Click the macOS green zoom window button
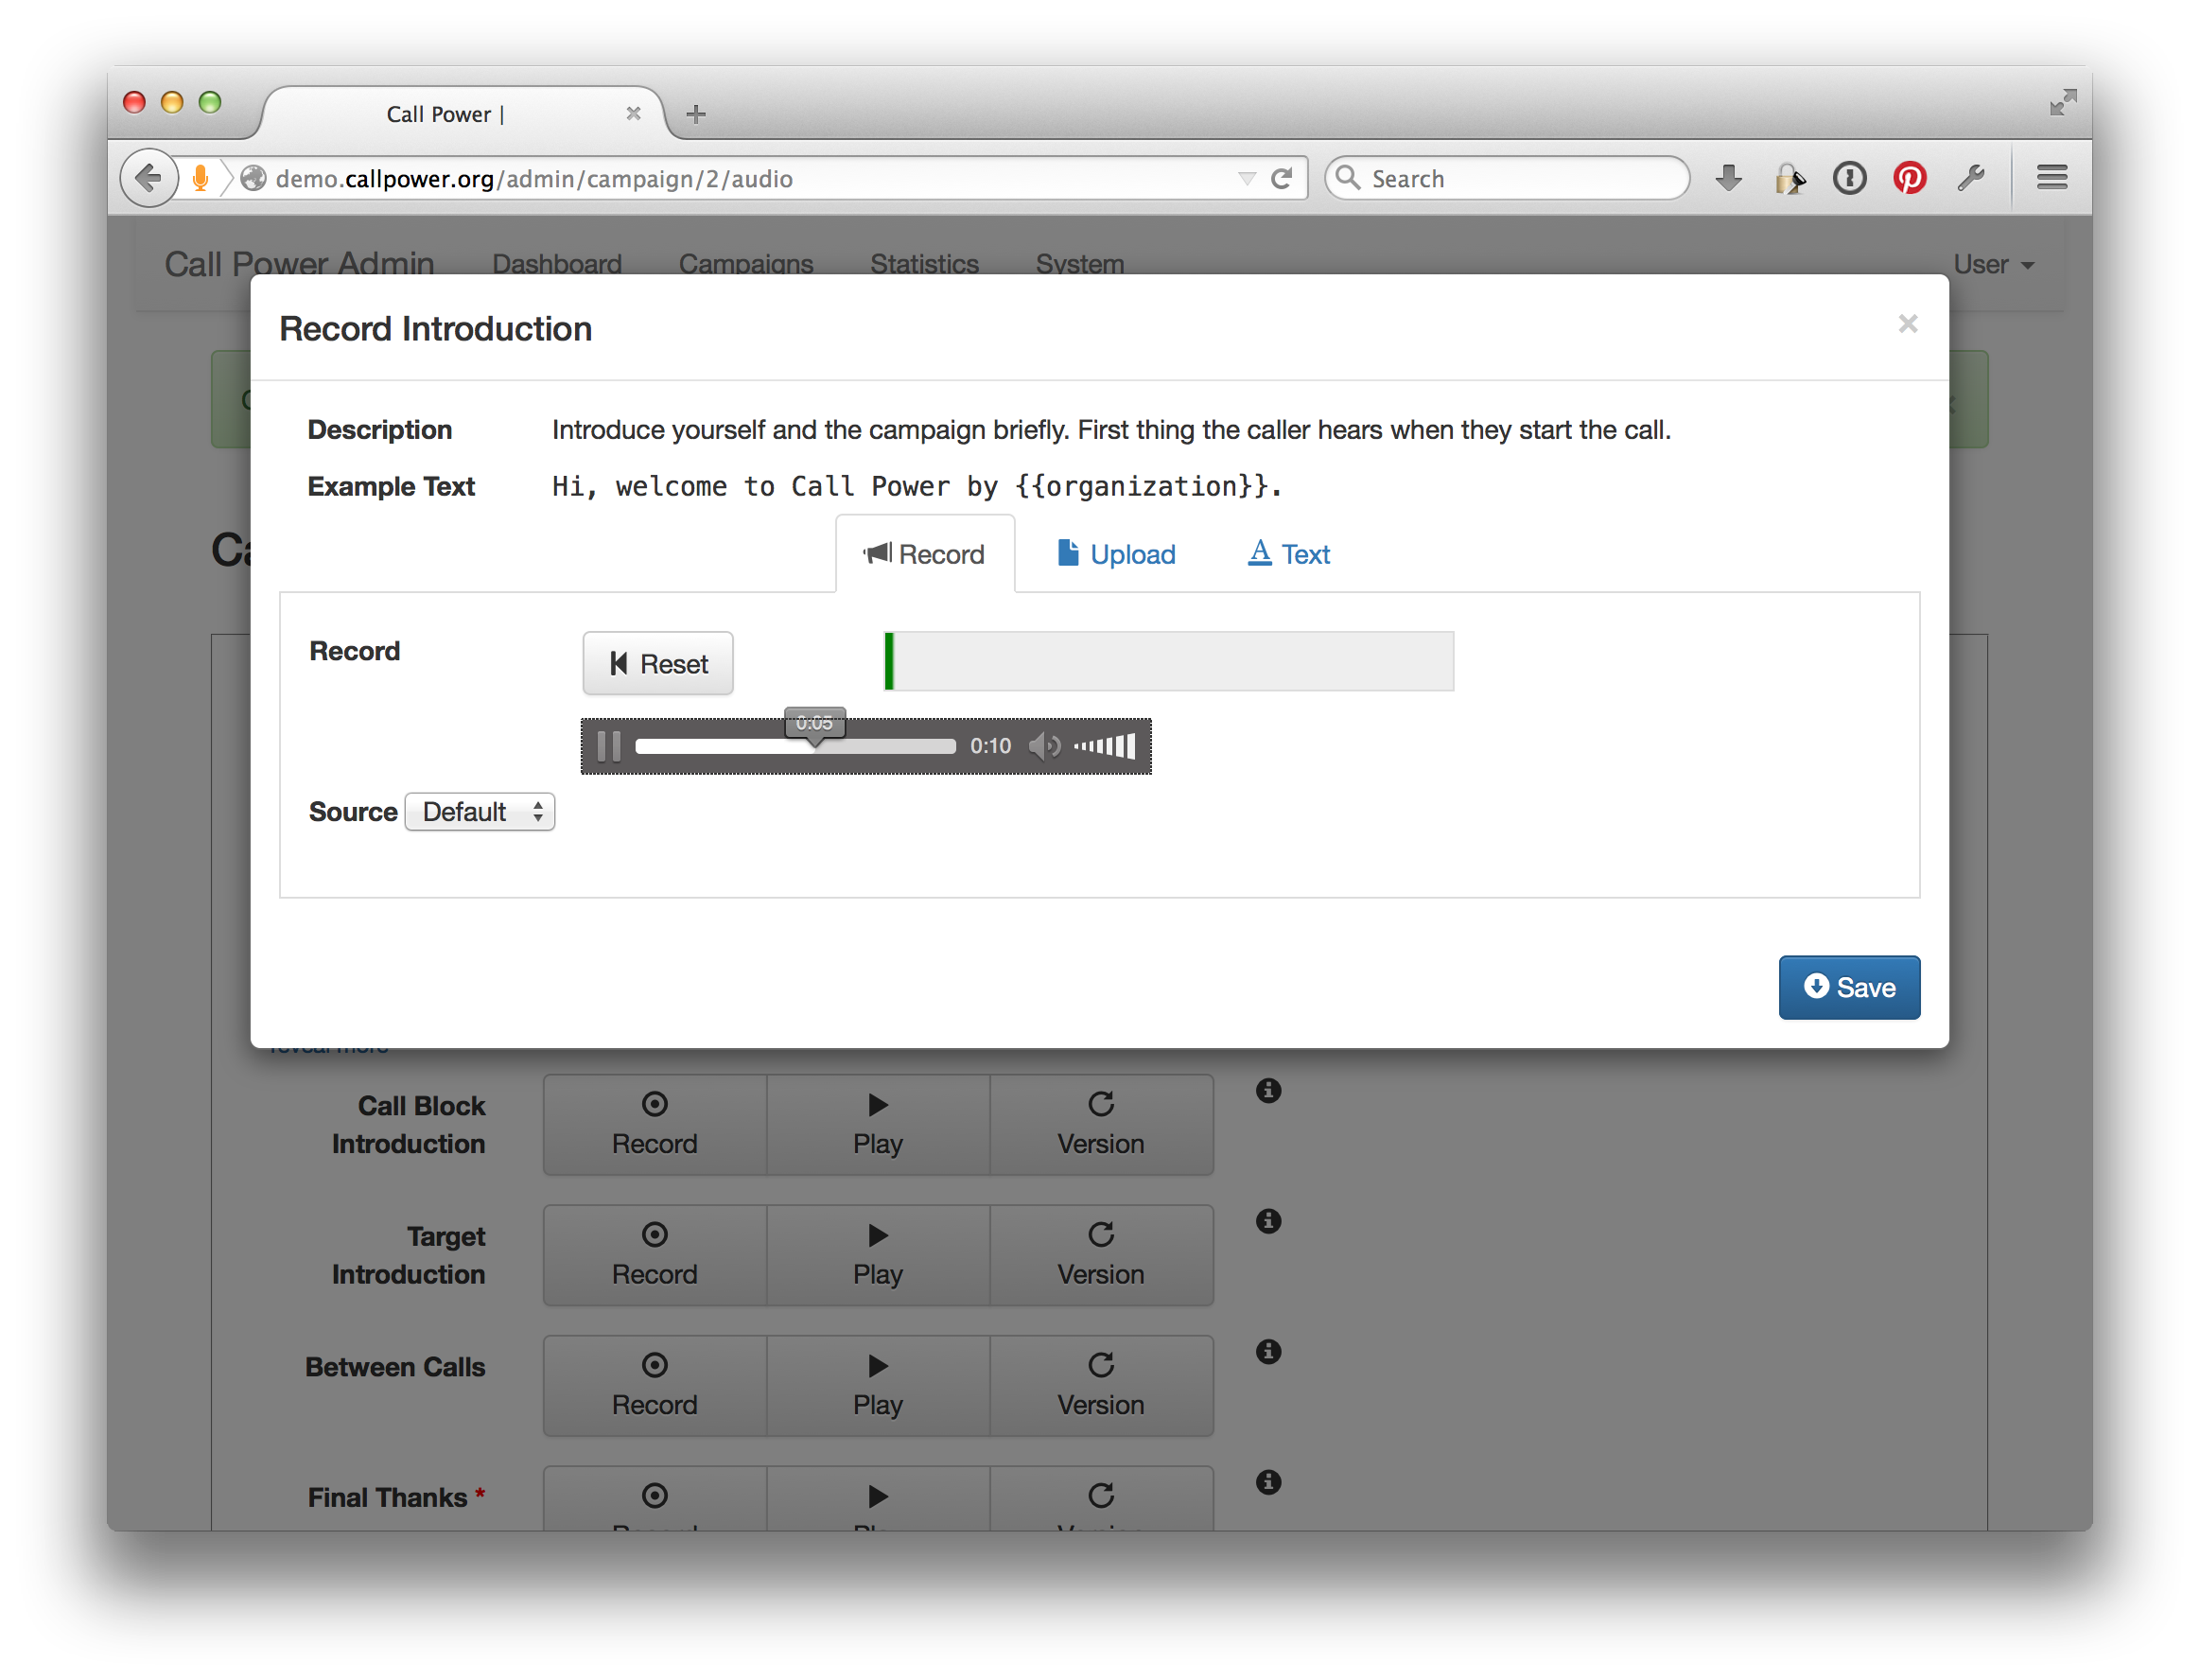Image resolution: width=2200 pixels, height=1680 pixels. (210, 102)
